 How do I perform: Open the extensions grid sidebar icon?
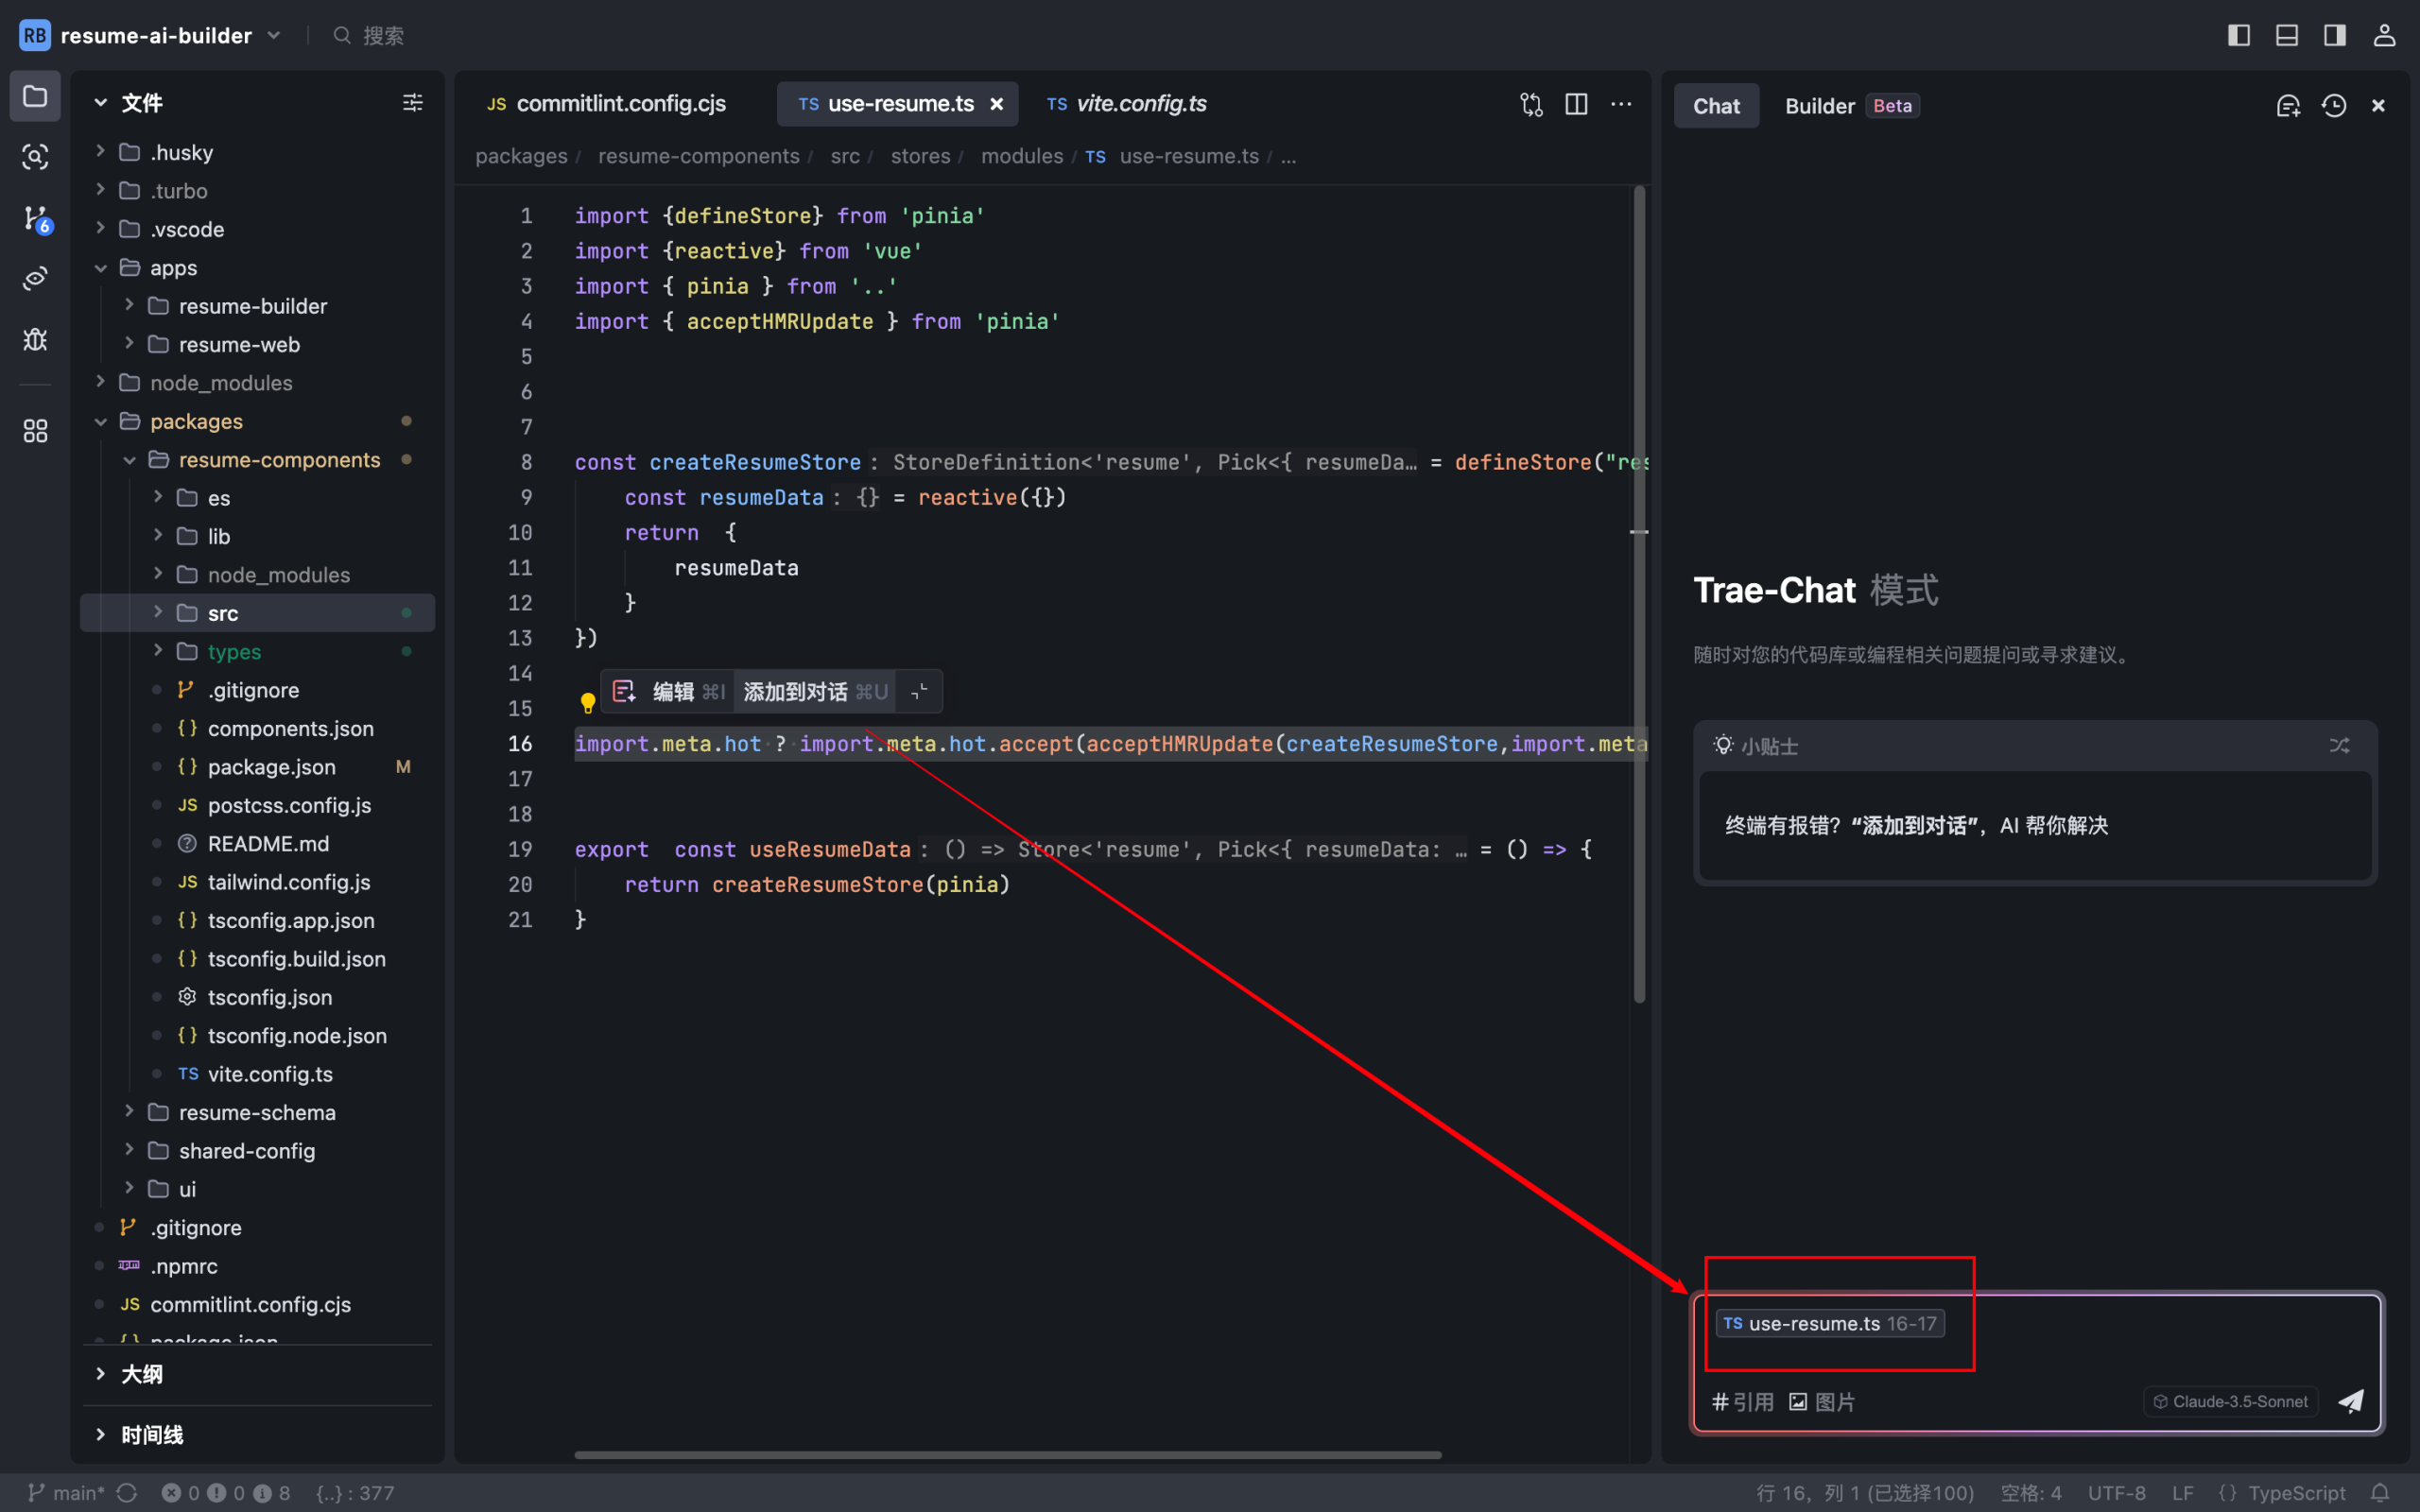(x=36, y=431)
